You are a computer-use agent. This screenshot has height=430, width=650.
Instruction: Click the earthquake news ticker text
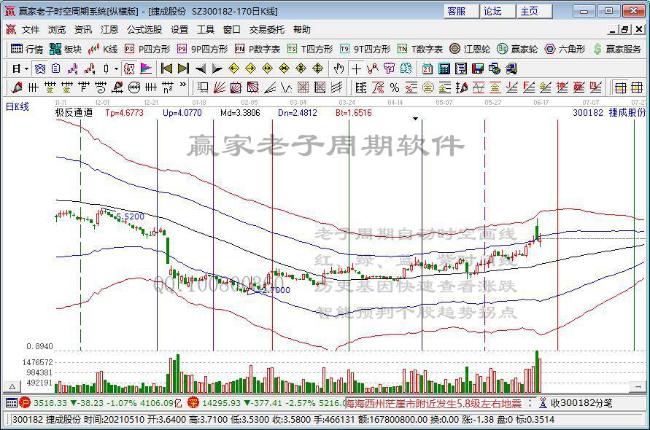point(434,403)
